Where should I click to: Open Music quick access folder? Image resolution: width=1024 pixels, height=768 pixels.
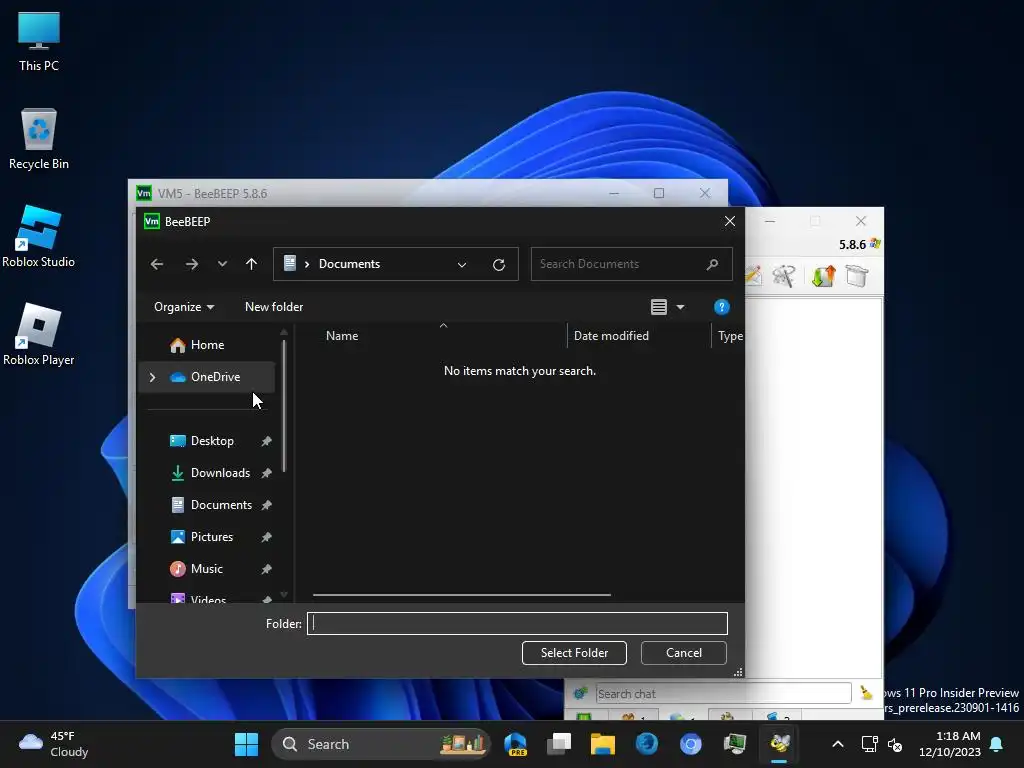(208, 569)
